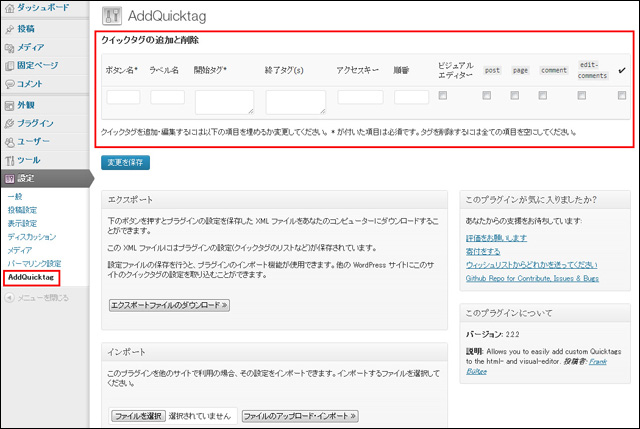Click the メディア icon in the sidebar
The height and width of the screenshot is (429, 640).
[x=10, y=48]
